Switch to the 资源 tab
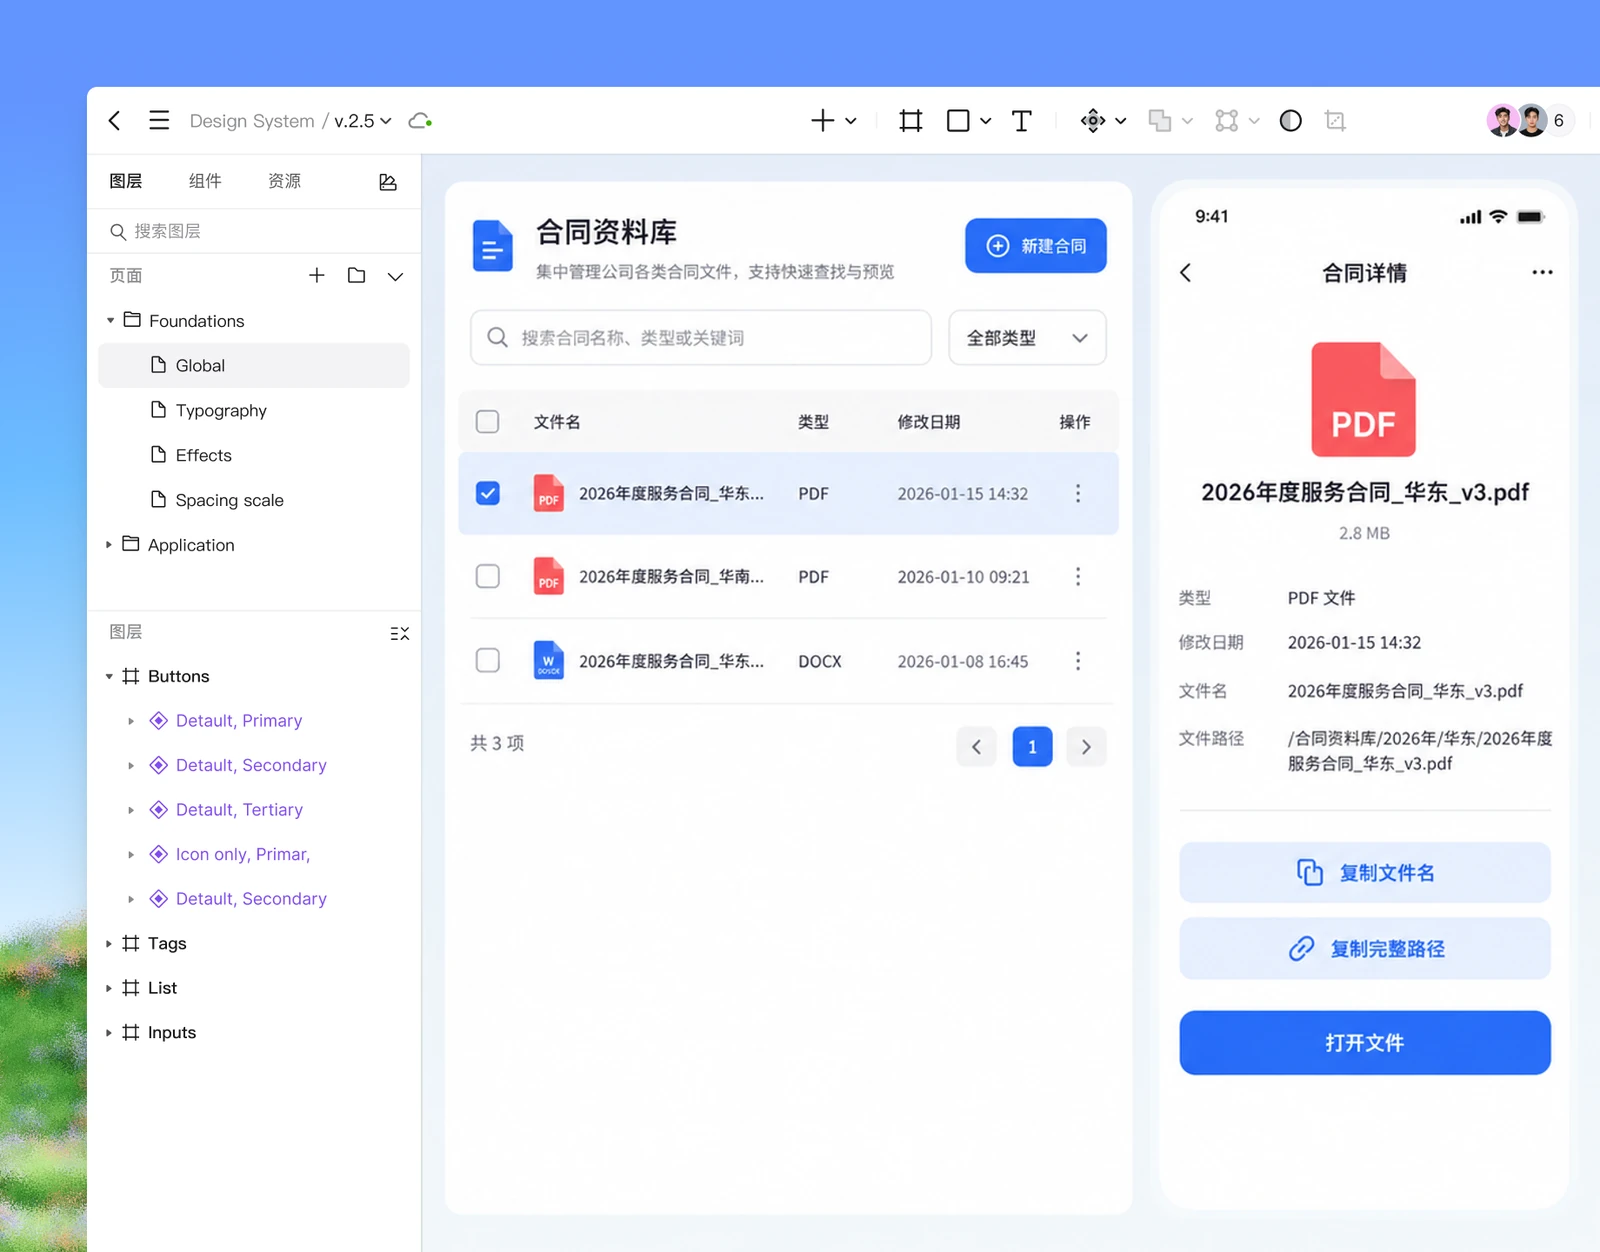Viewport: 1600px width, 1252px height. tap(284, 181)
